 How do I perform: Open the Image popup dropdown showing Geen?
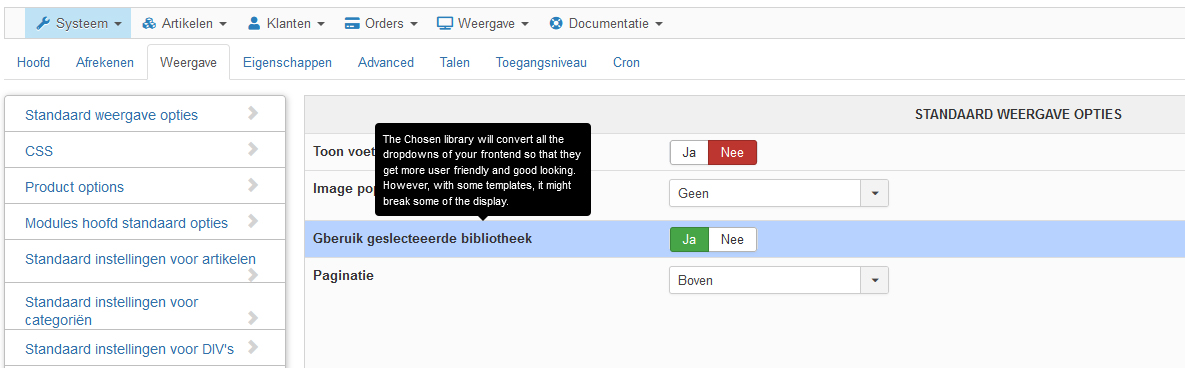point(778,193)
